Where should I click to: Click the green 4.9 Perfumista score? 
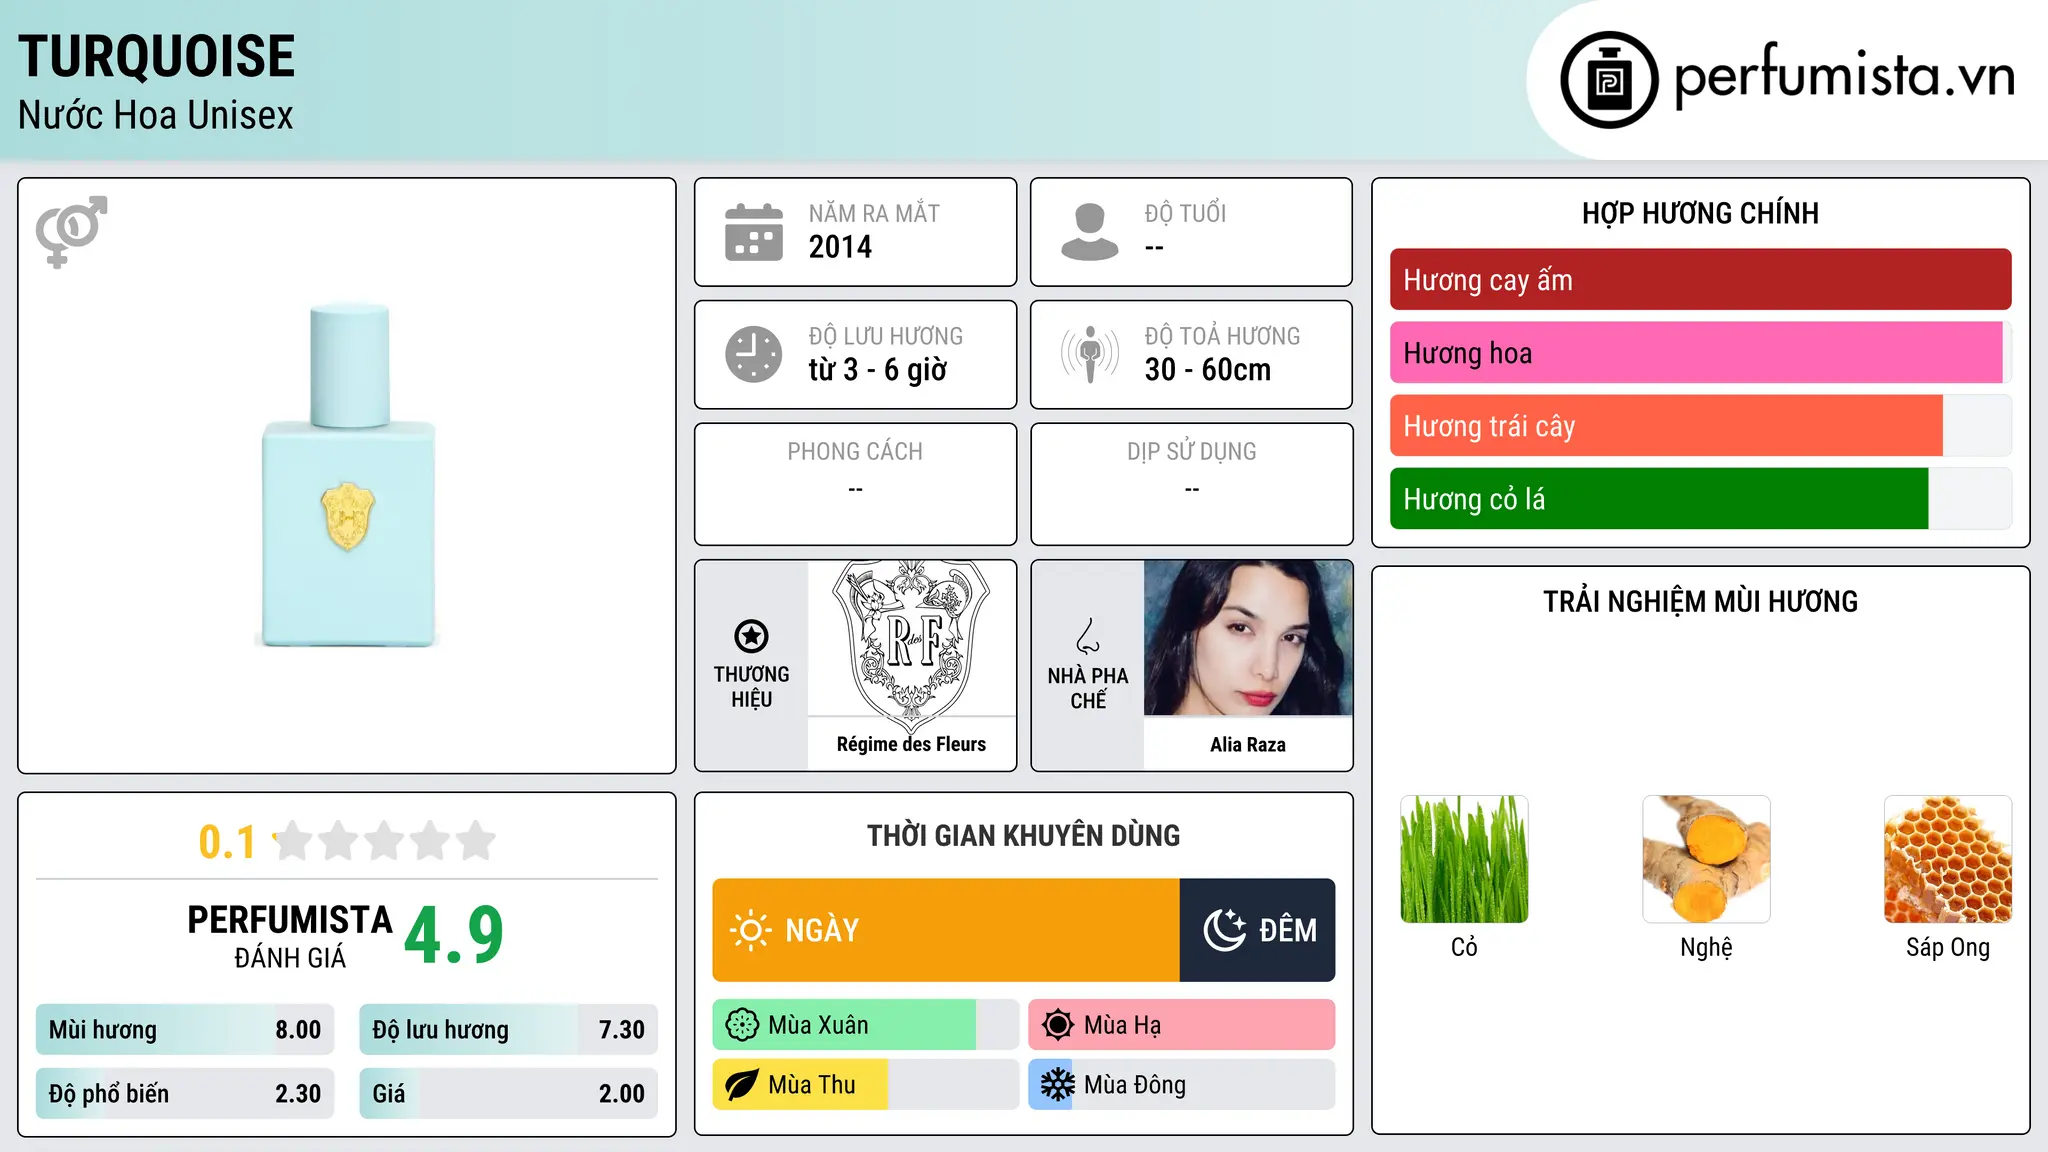[454, 936]
